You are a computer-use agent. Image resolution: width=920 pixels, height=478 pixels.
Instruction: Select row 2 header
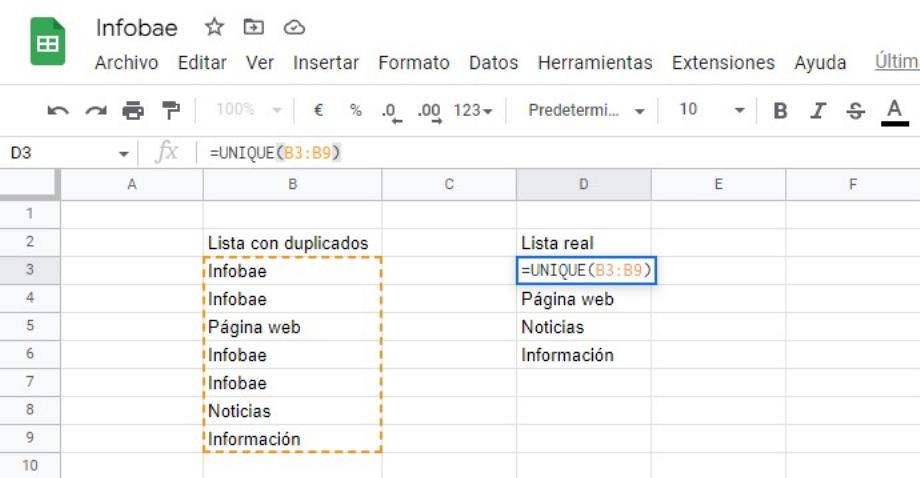(x=29, y=242)
